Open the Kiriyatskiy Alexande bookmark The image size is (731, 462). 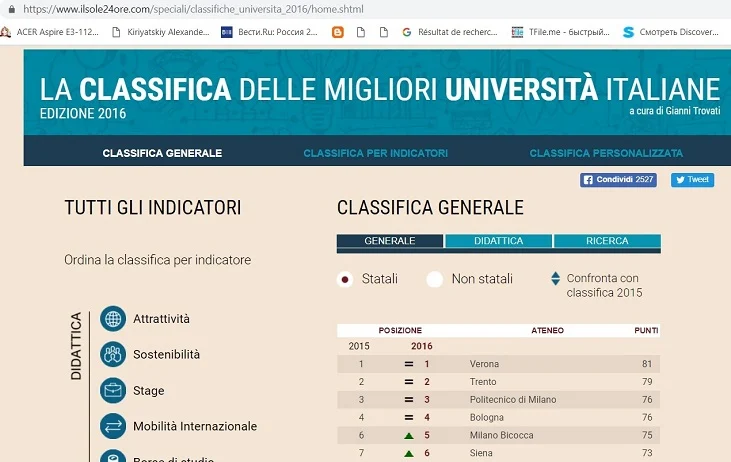tap(161, 32)
